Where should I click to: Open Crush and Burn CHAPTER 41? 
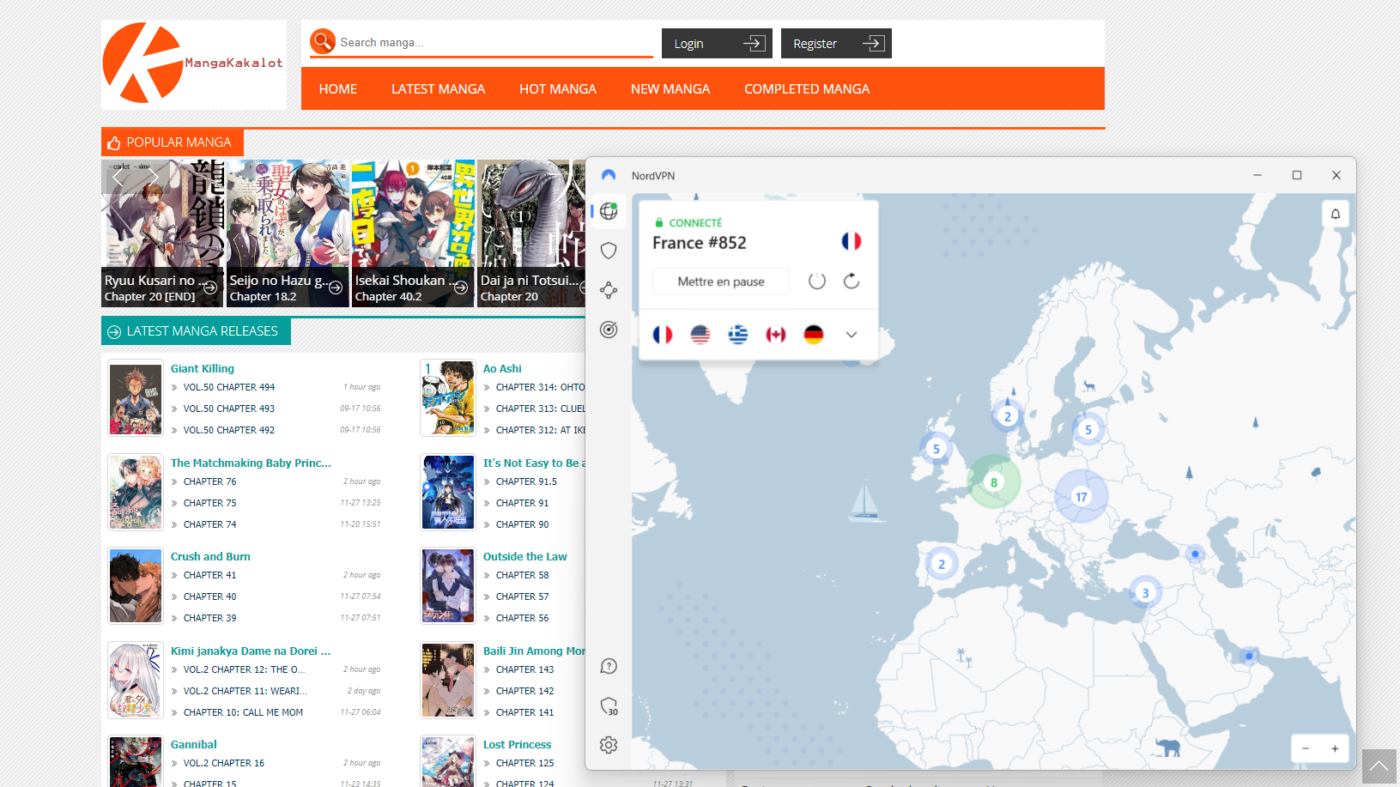(x=210, y=575)
